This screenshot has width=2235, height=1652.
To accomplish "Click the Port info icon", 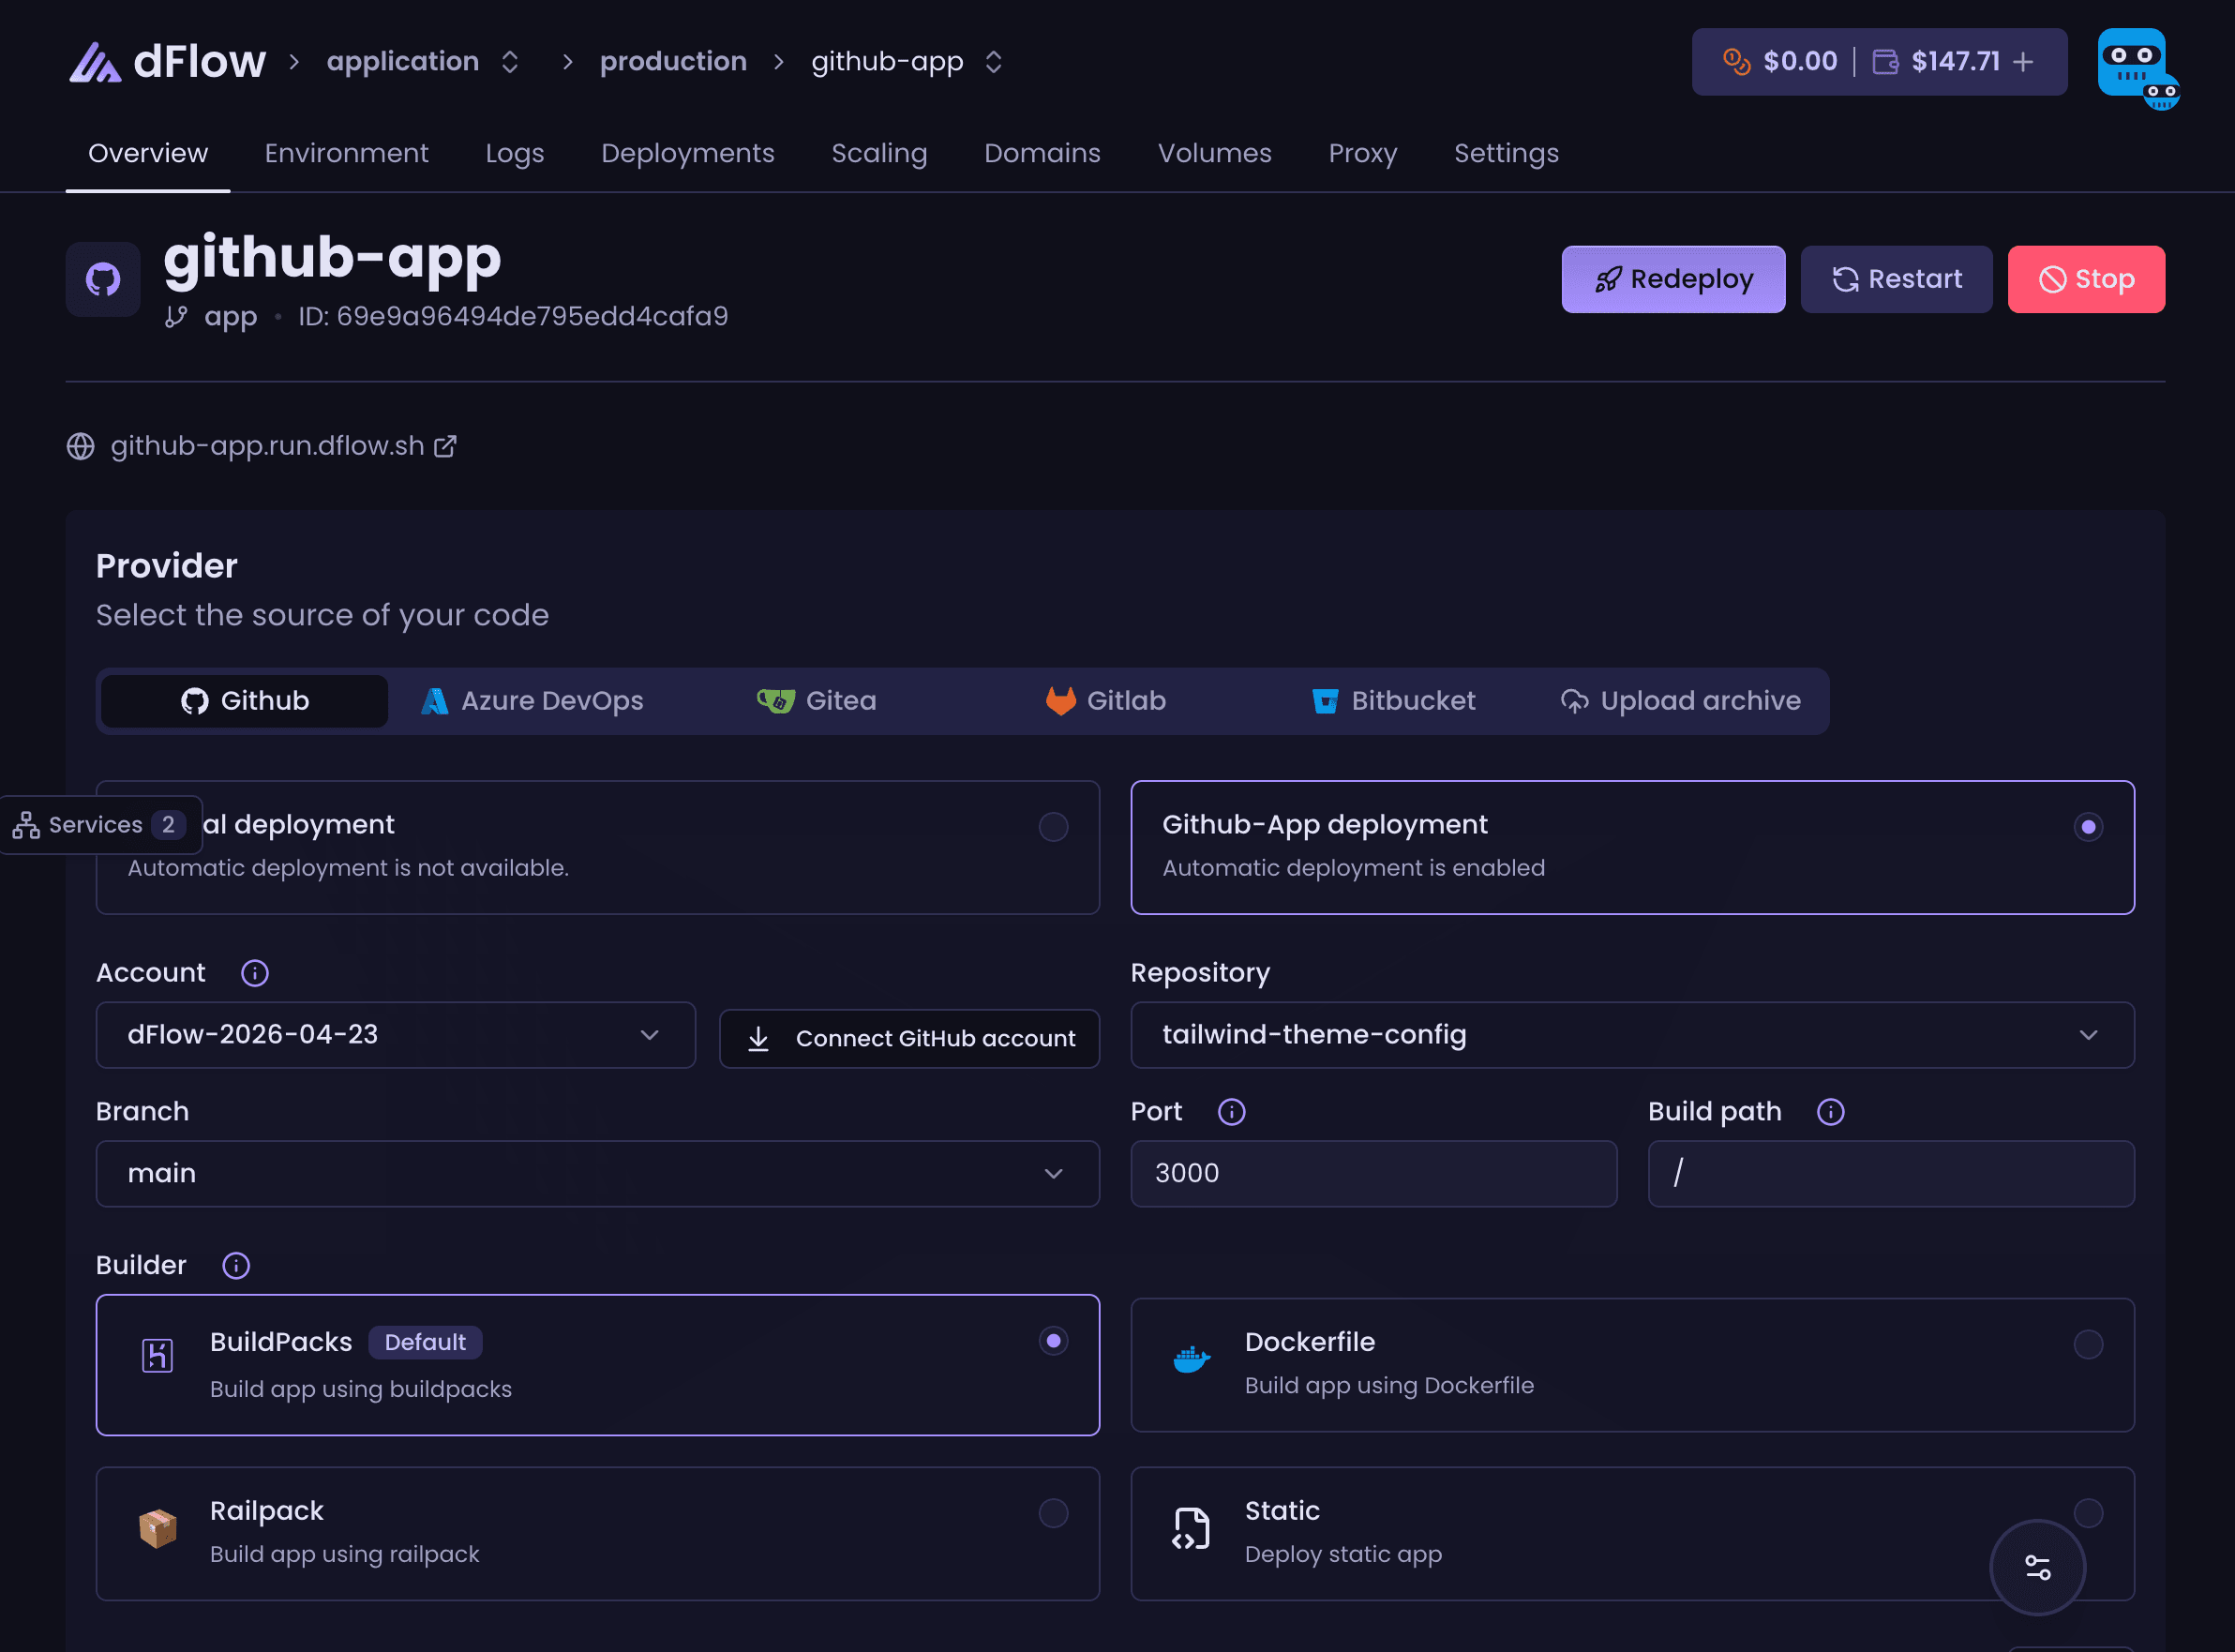I will click(x=1231, y=1112).
